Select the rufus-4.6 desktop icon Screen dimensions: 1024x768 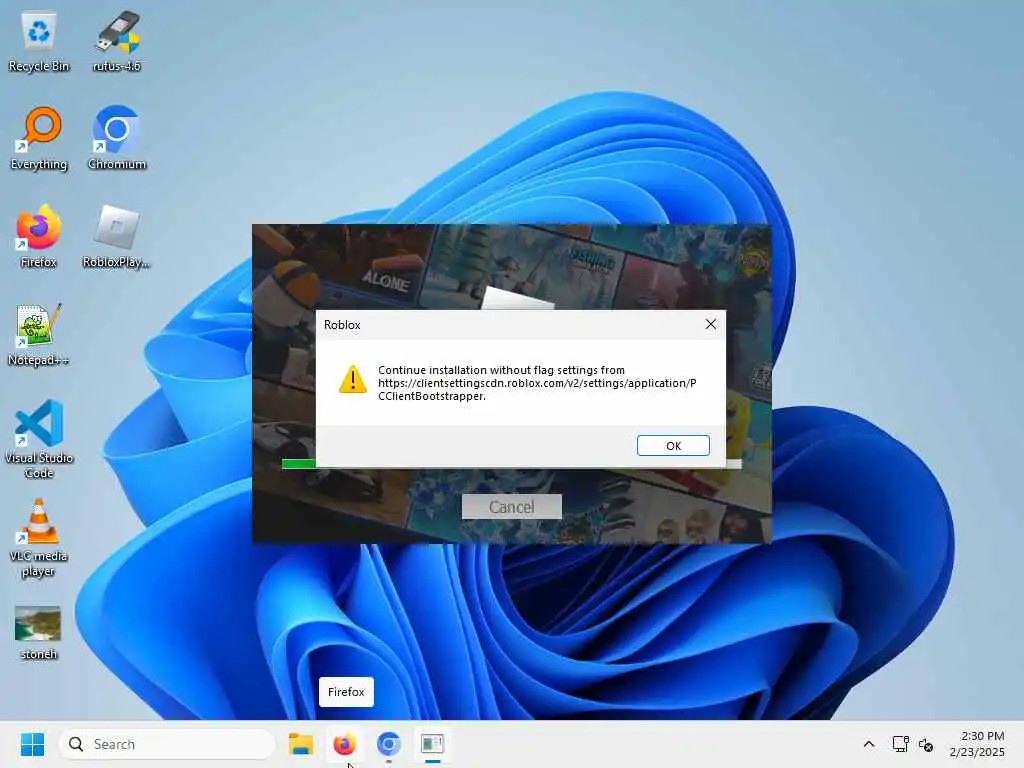click(117, 41)
